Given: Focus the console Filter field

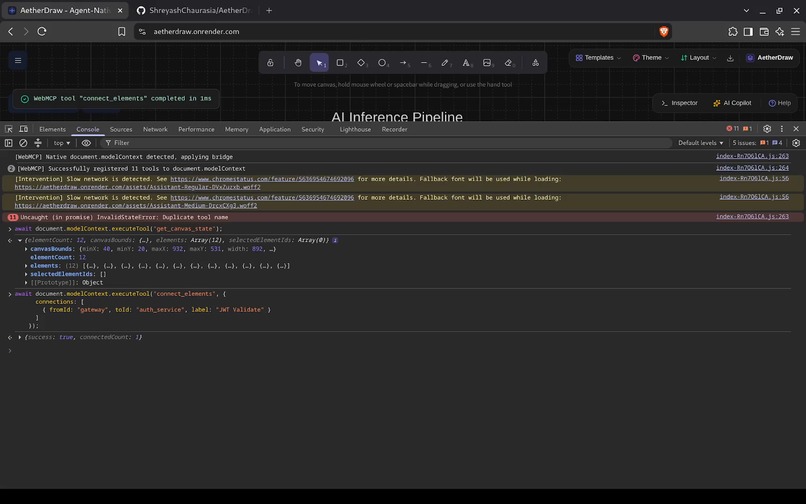Looking at the screenshot, I should (386, 143).
